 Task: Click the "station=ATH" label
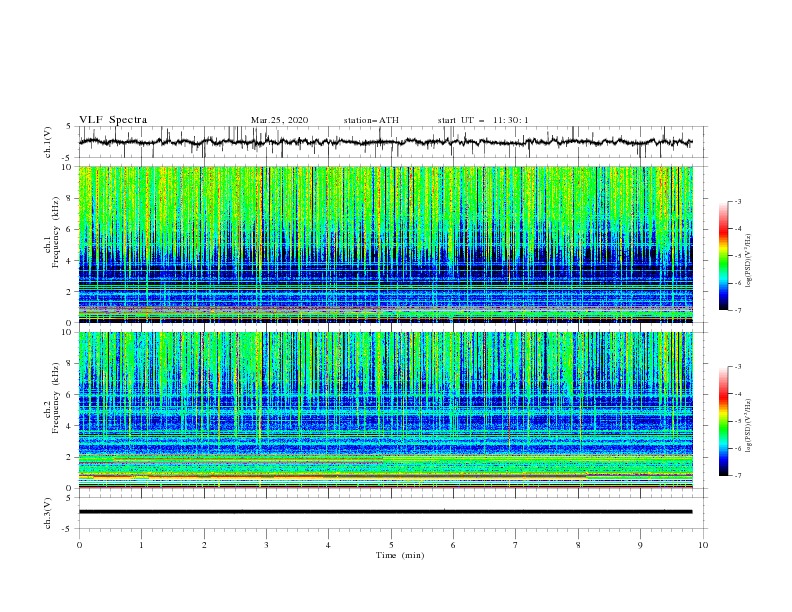coord(371,120)
